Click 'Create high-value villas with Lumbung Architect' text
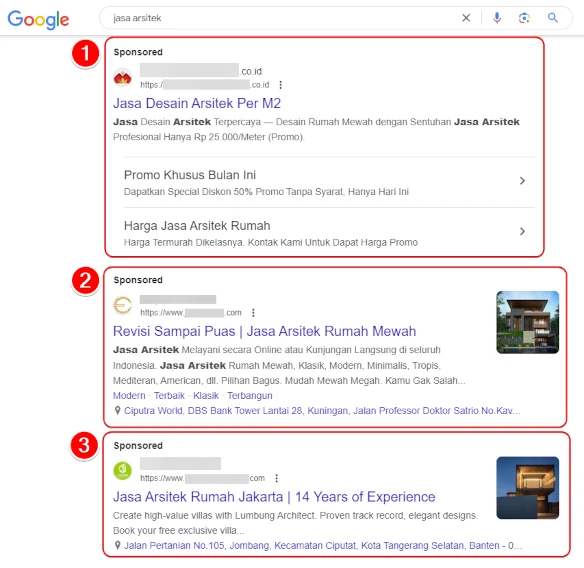Viewport: 584px width, 568px height. tap(295, 515)
